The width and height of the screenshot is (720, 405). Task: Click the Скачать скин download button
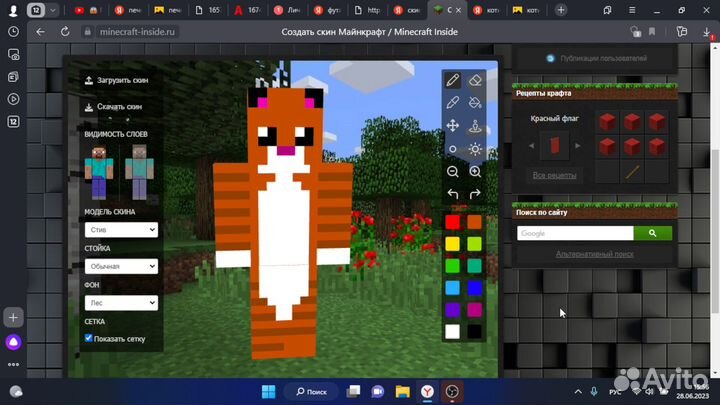[113, 107]
